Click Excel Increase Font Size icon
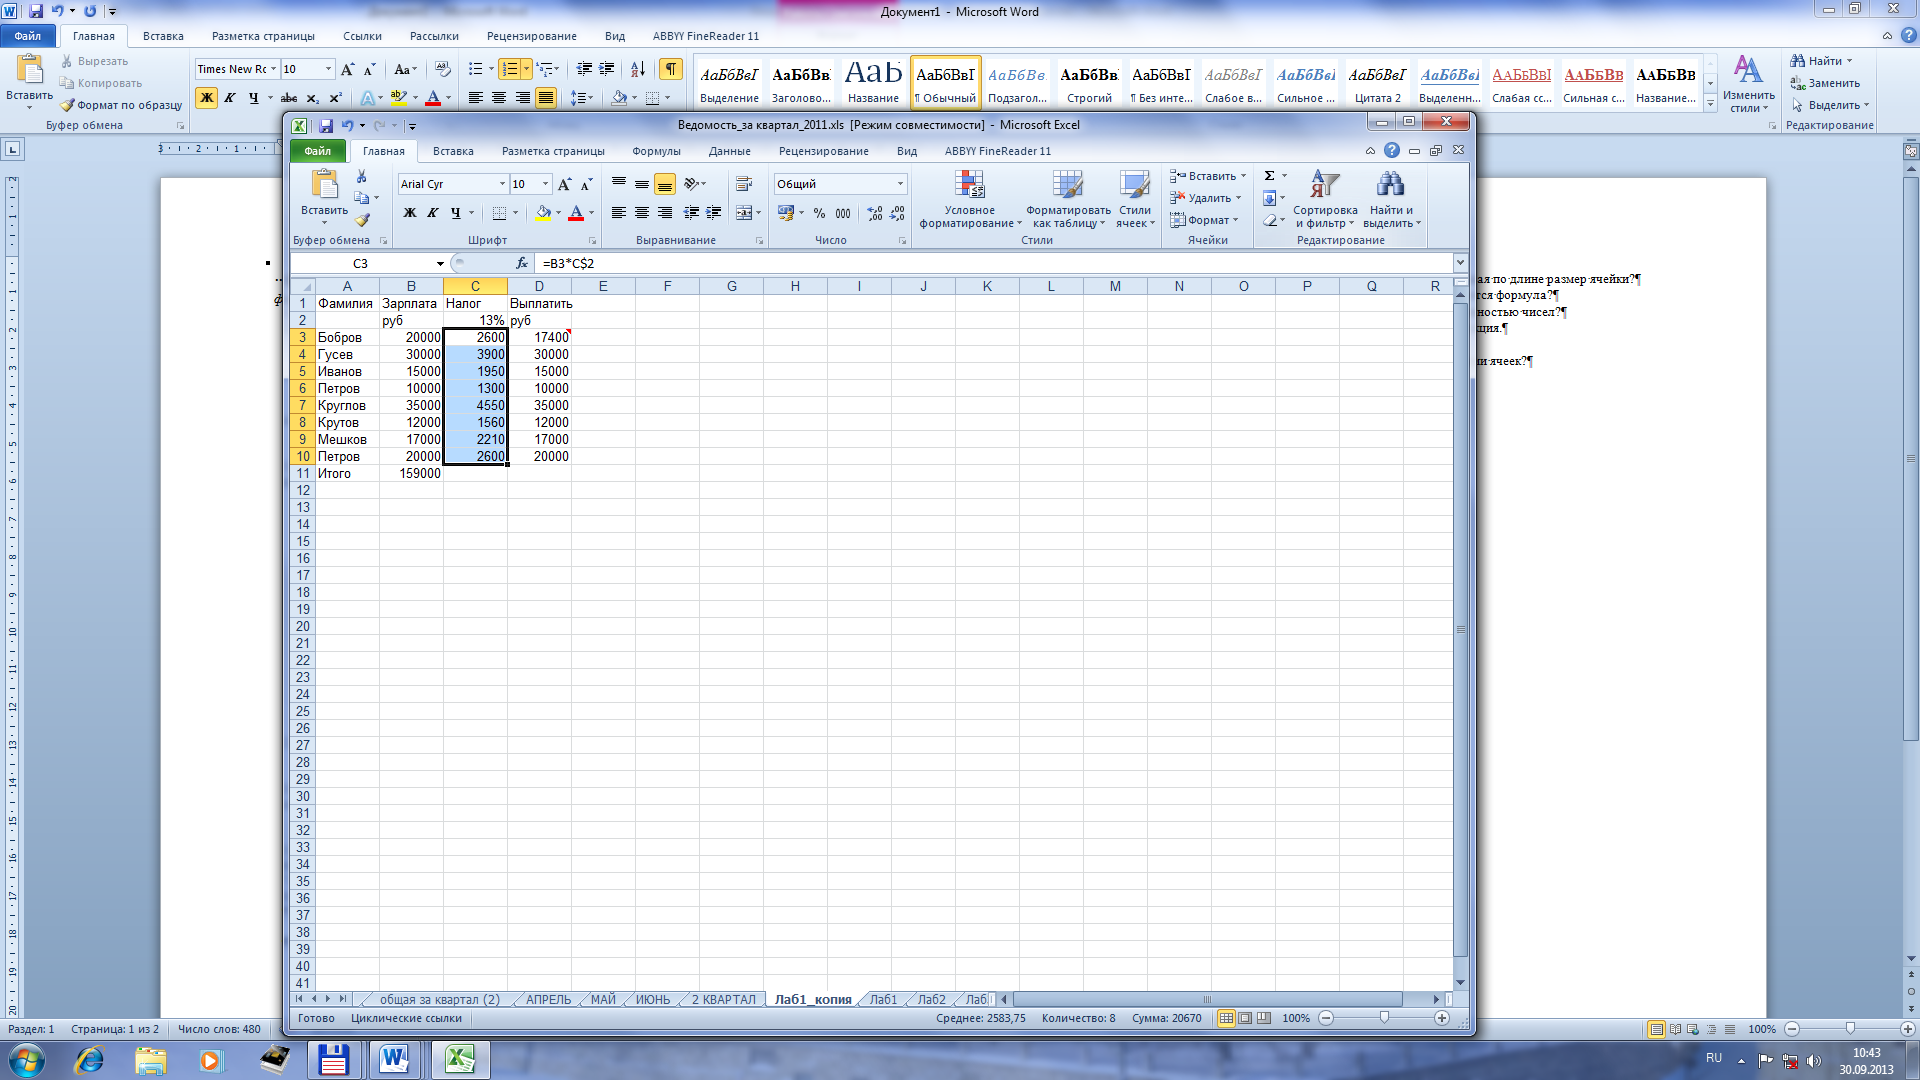The height and width of the screenshot is (1080, 1920). (565, 184)
